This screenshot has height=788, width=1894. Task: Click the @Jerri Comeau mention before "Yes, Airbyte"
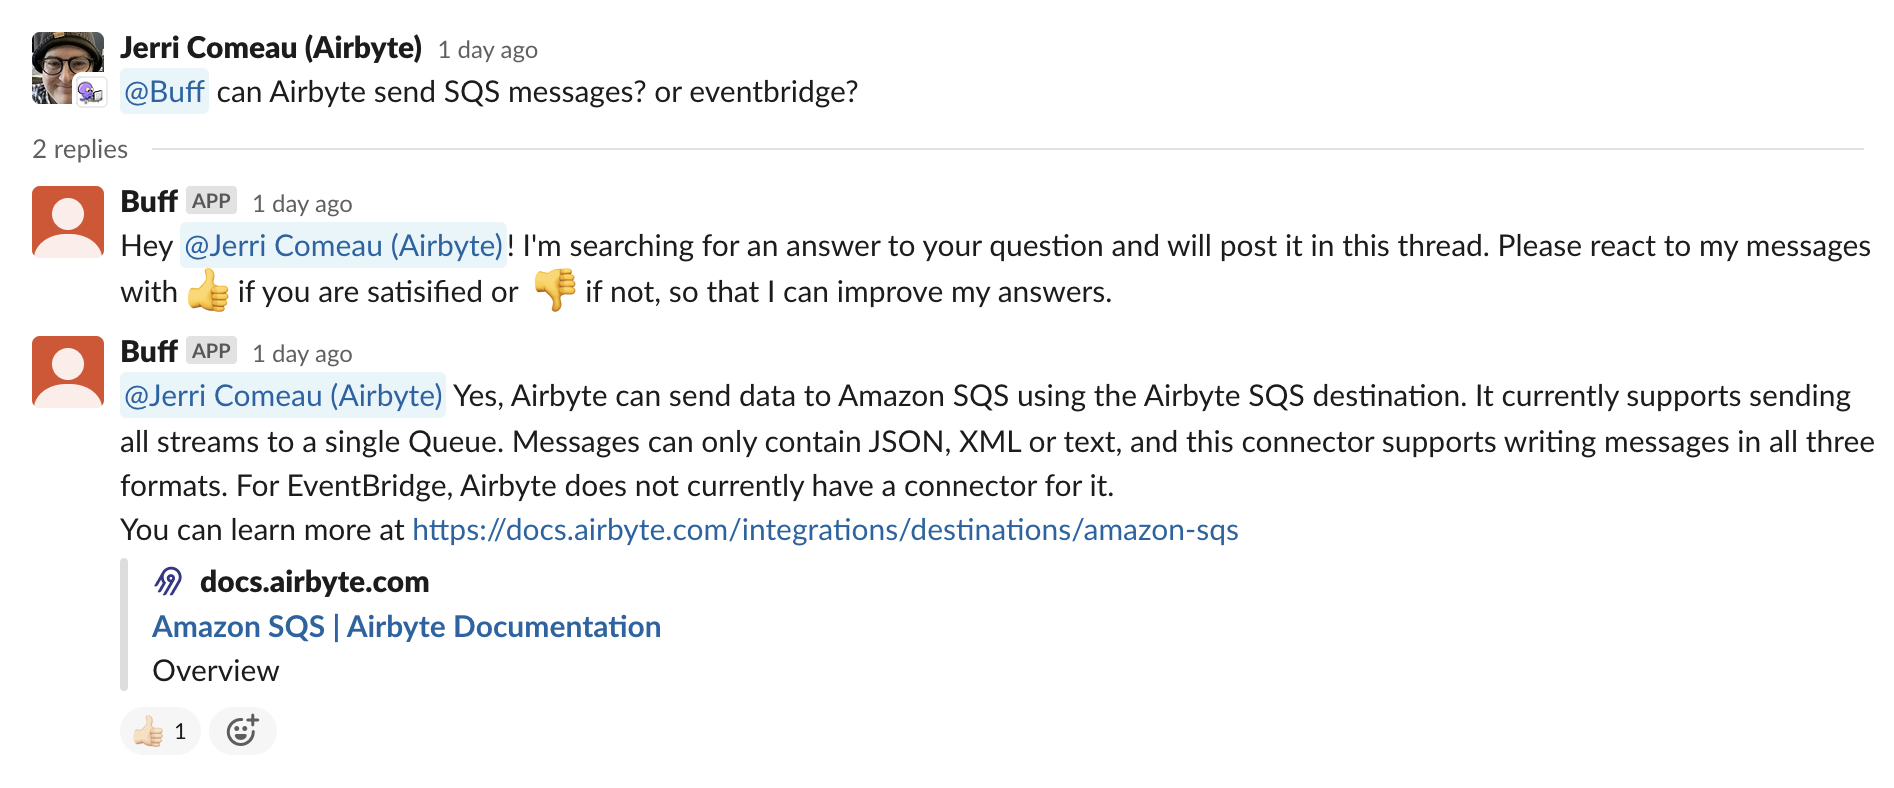click(x=283, y=396)
